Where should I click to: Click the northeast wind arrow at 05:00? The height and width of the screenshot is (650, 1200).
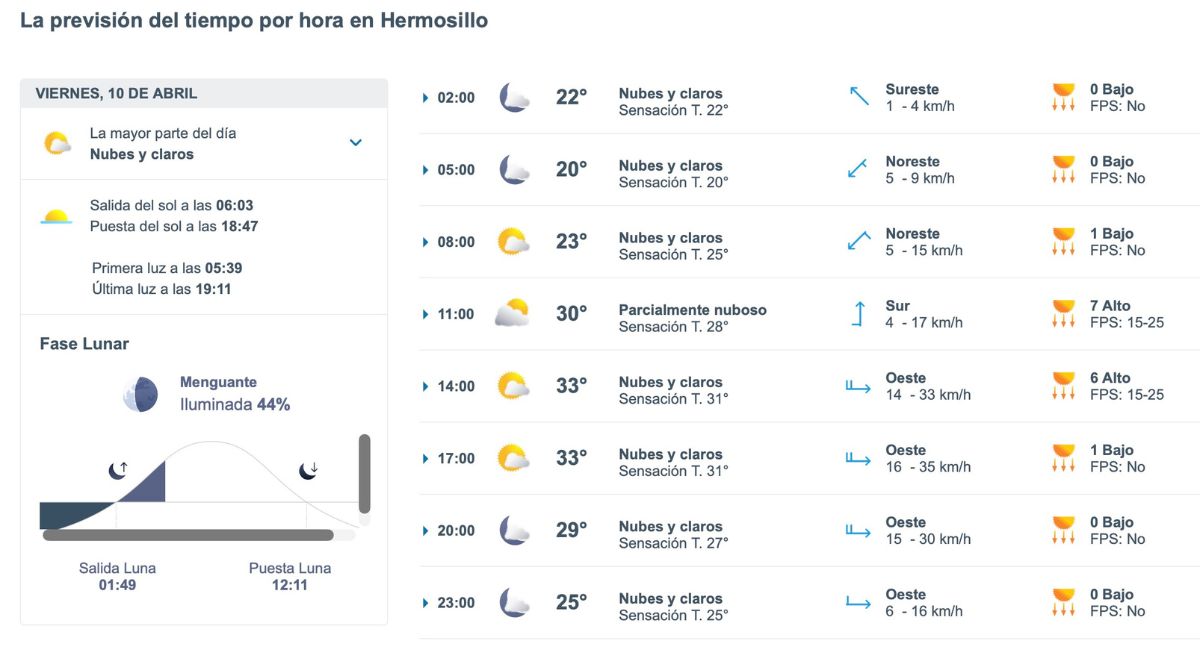point(855,169)
